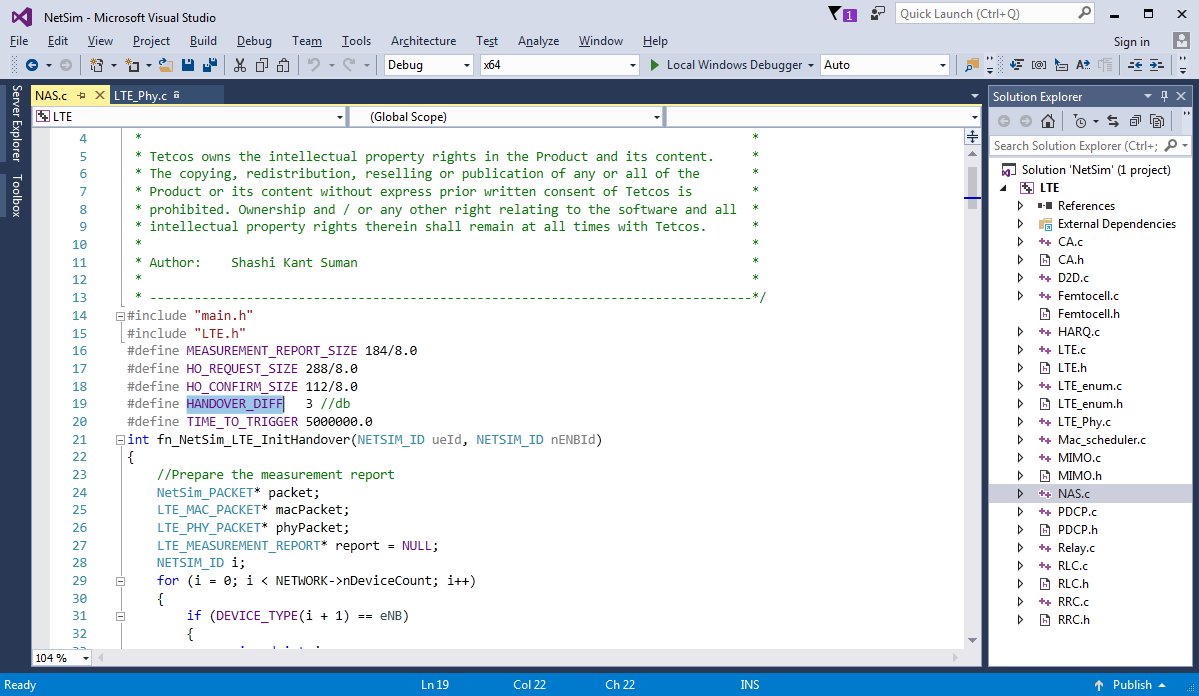Toggle the pin on NAS.c tab

coord(81,96)
